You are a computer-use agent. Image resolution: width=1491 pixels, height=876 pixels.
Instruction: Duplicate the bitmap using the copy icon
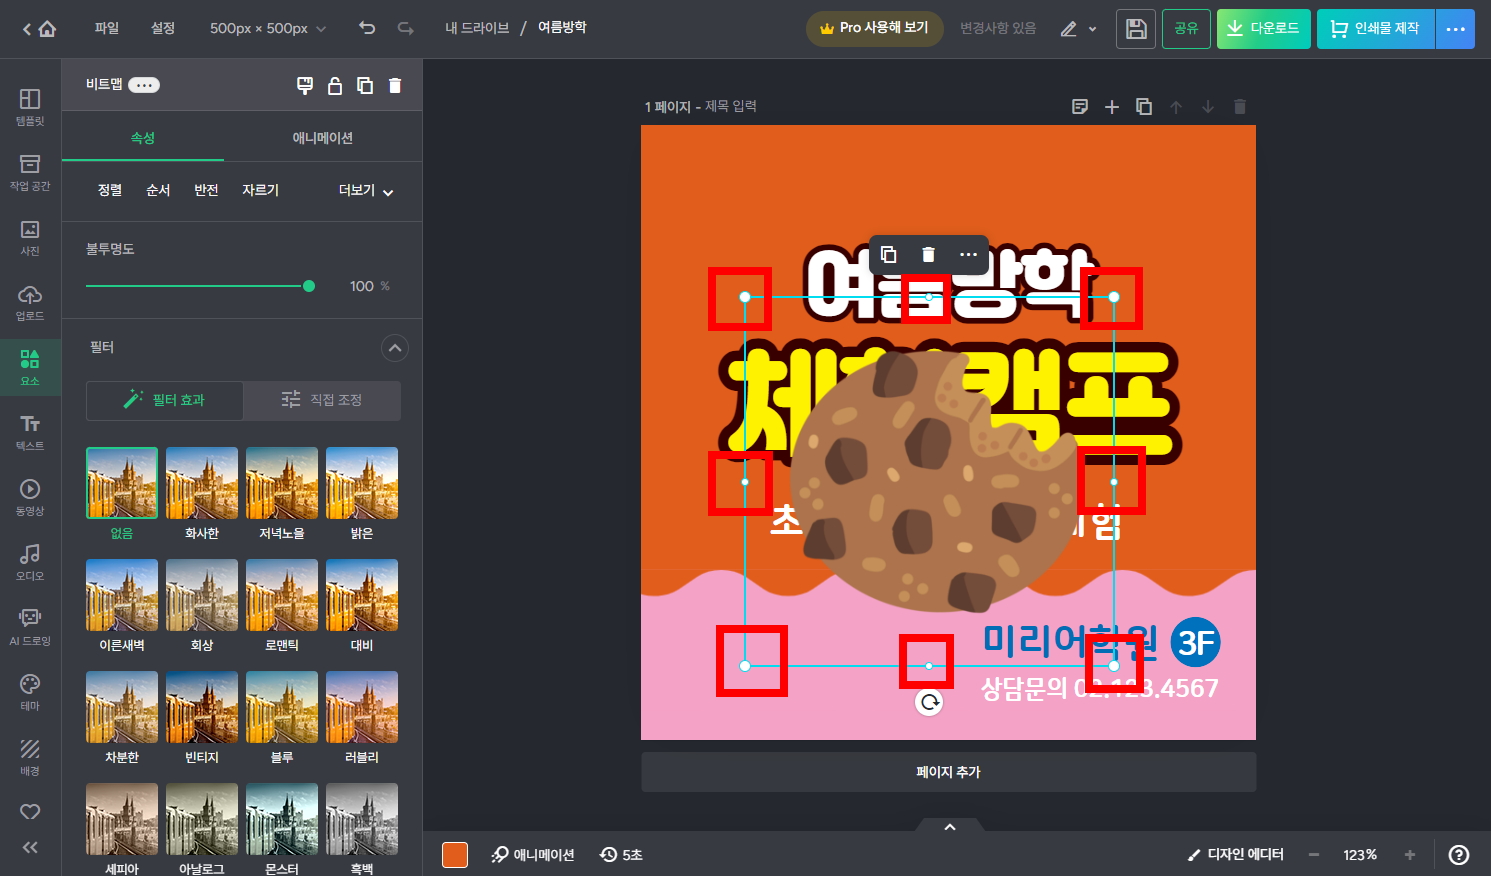[365, 85]
